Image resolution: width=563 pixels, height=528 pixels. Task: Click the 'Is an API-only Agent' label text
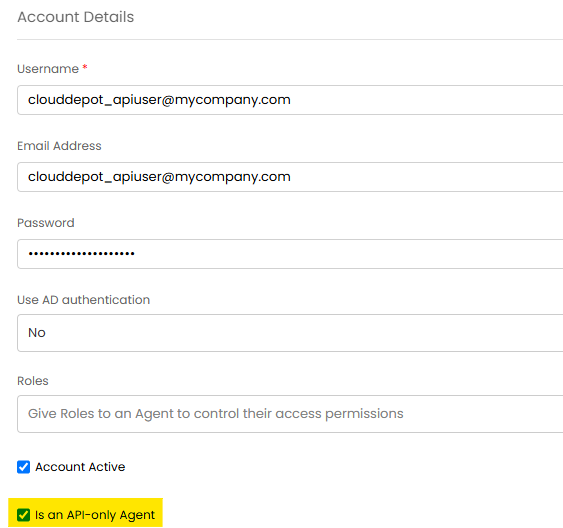coord(95,515)
